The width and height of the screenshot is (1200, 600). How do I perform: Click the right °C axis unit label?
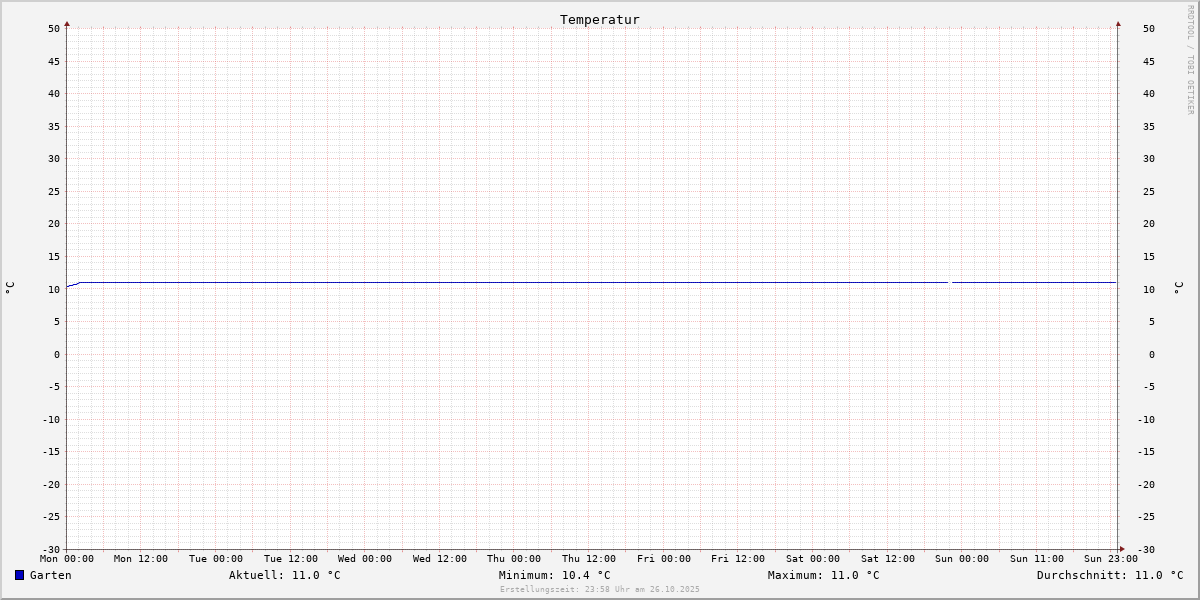tap(1178, 288)
